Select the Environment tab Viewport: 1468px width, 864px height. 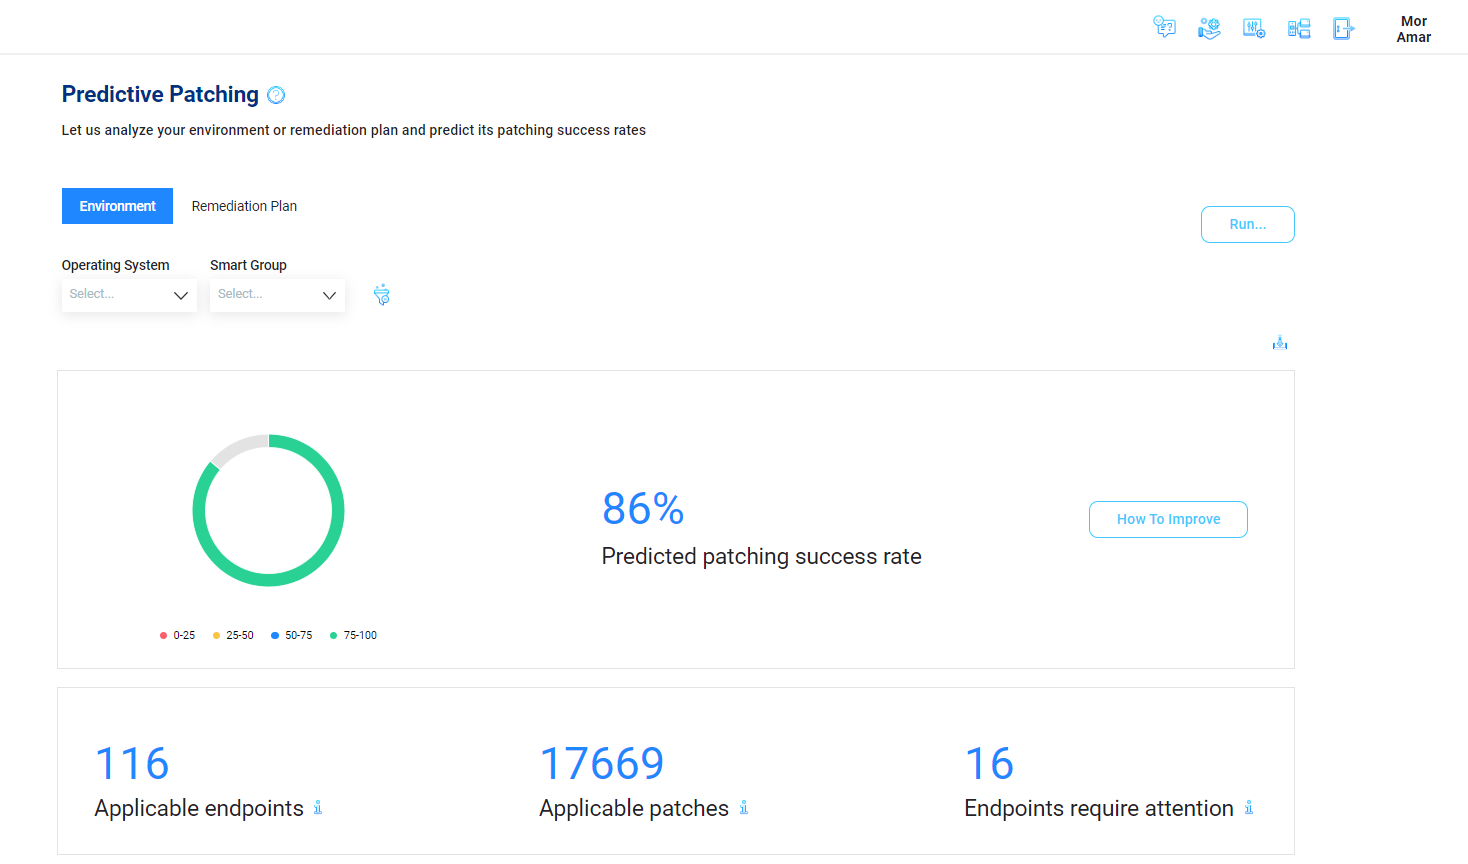pyautogui.click(x=117, y=206)
